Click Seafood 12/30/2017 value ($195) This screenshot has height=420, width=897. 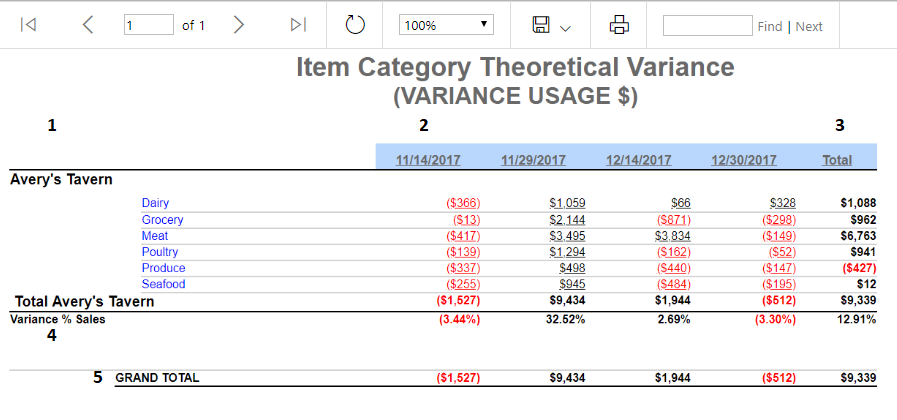click(779, 284)
